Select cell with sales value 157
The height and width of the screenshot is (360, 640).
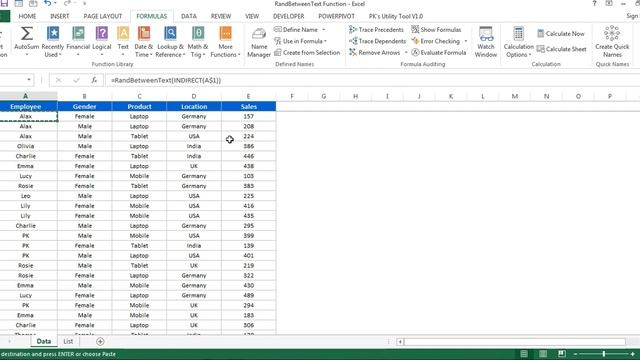point(249,116)
